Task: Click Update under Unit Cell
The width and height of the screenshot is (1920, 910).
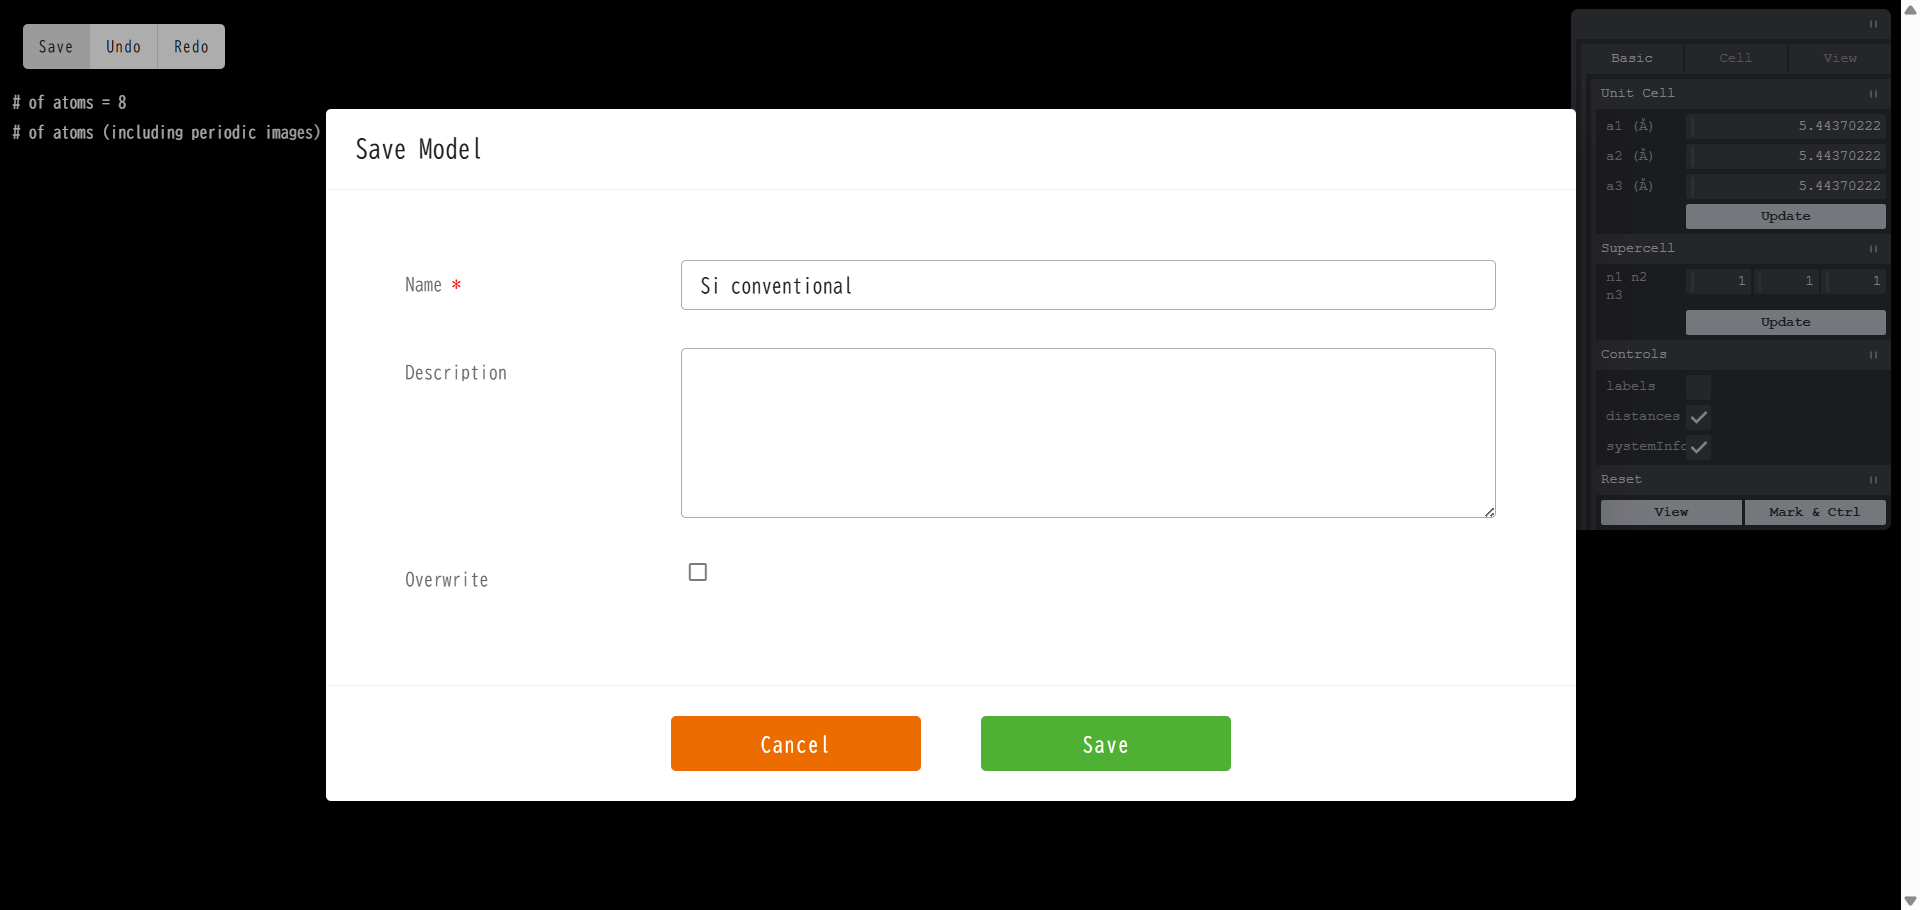Action: pos(1785,216)
